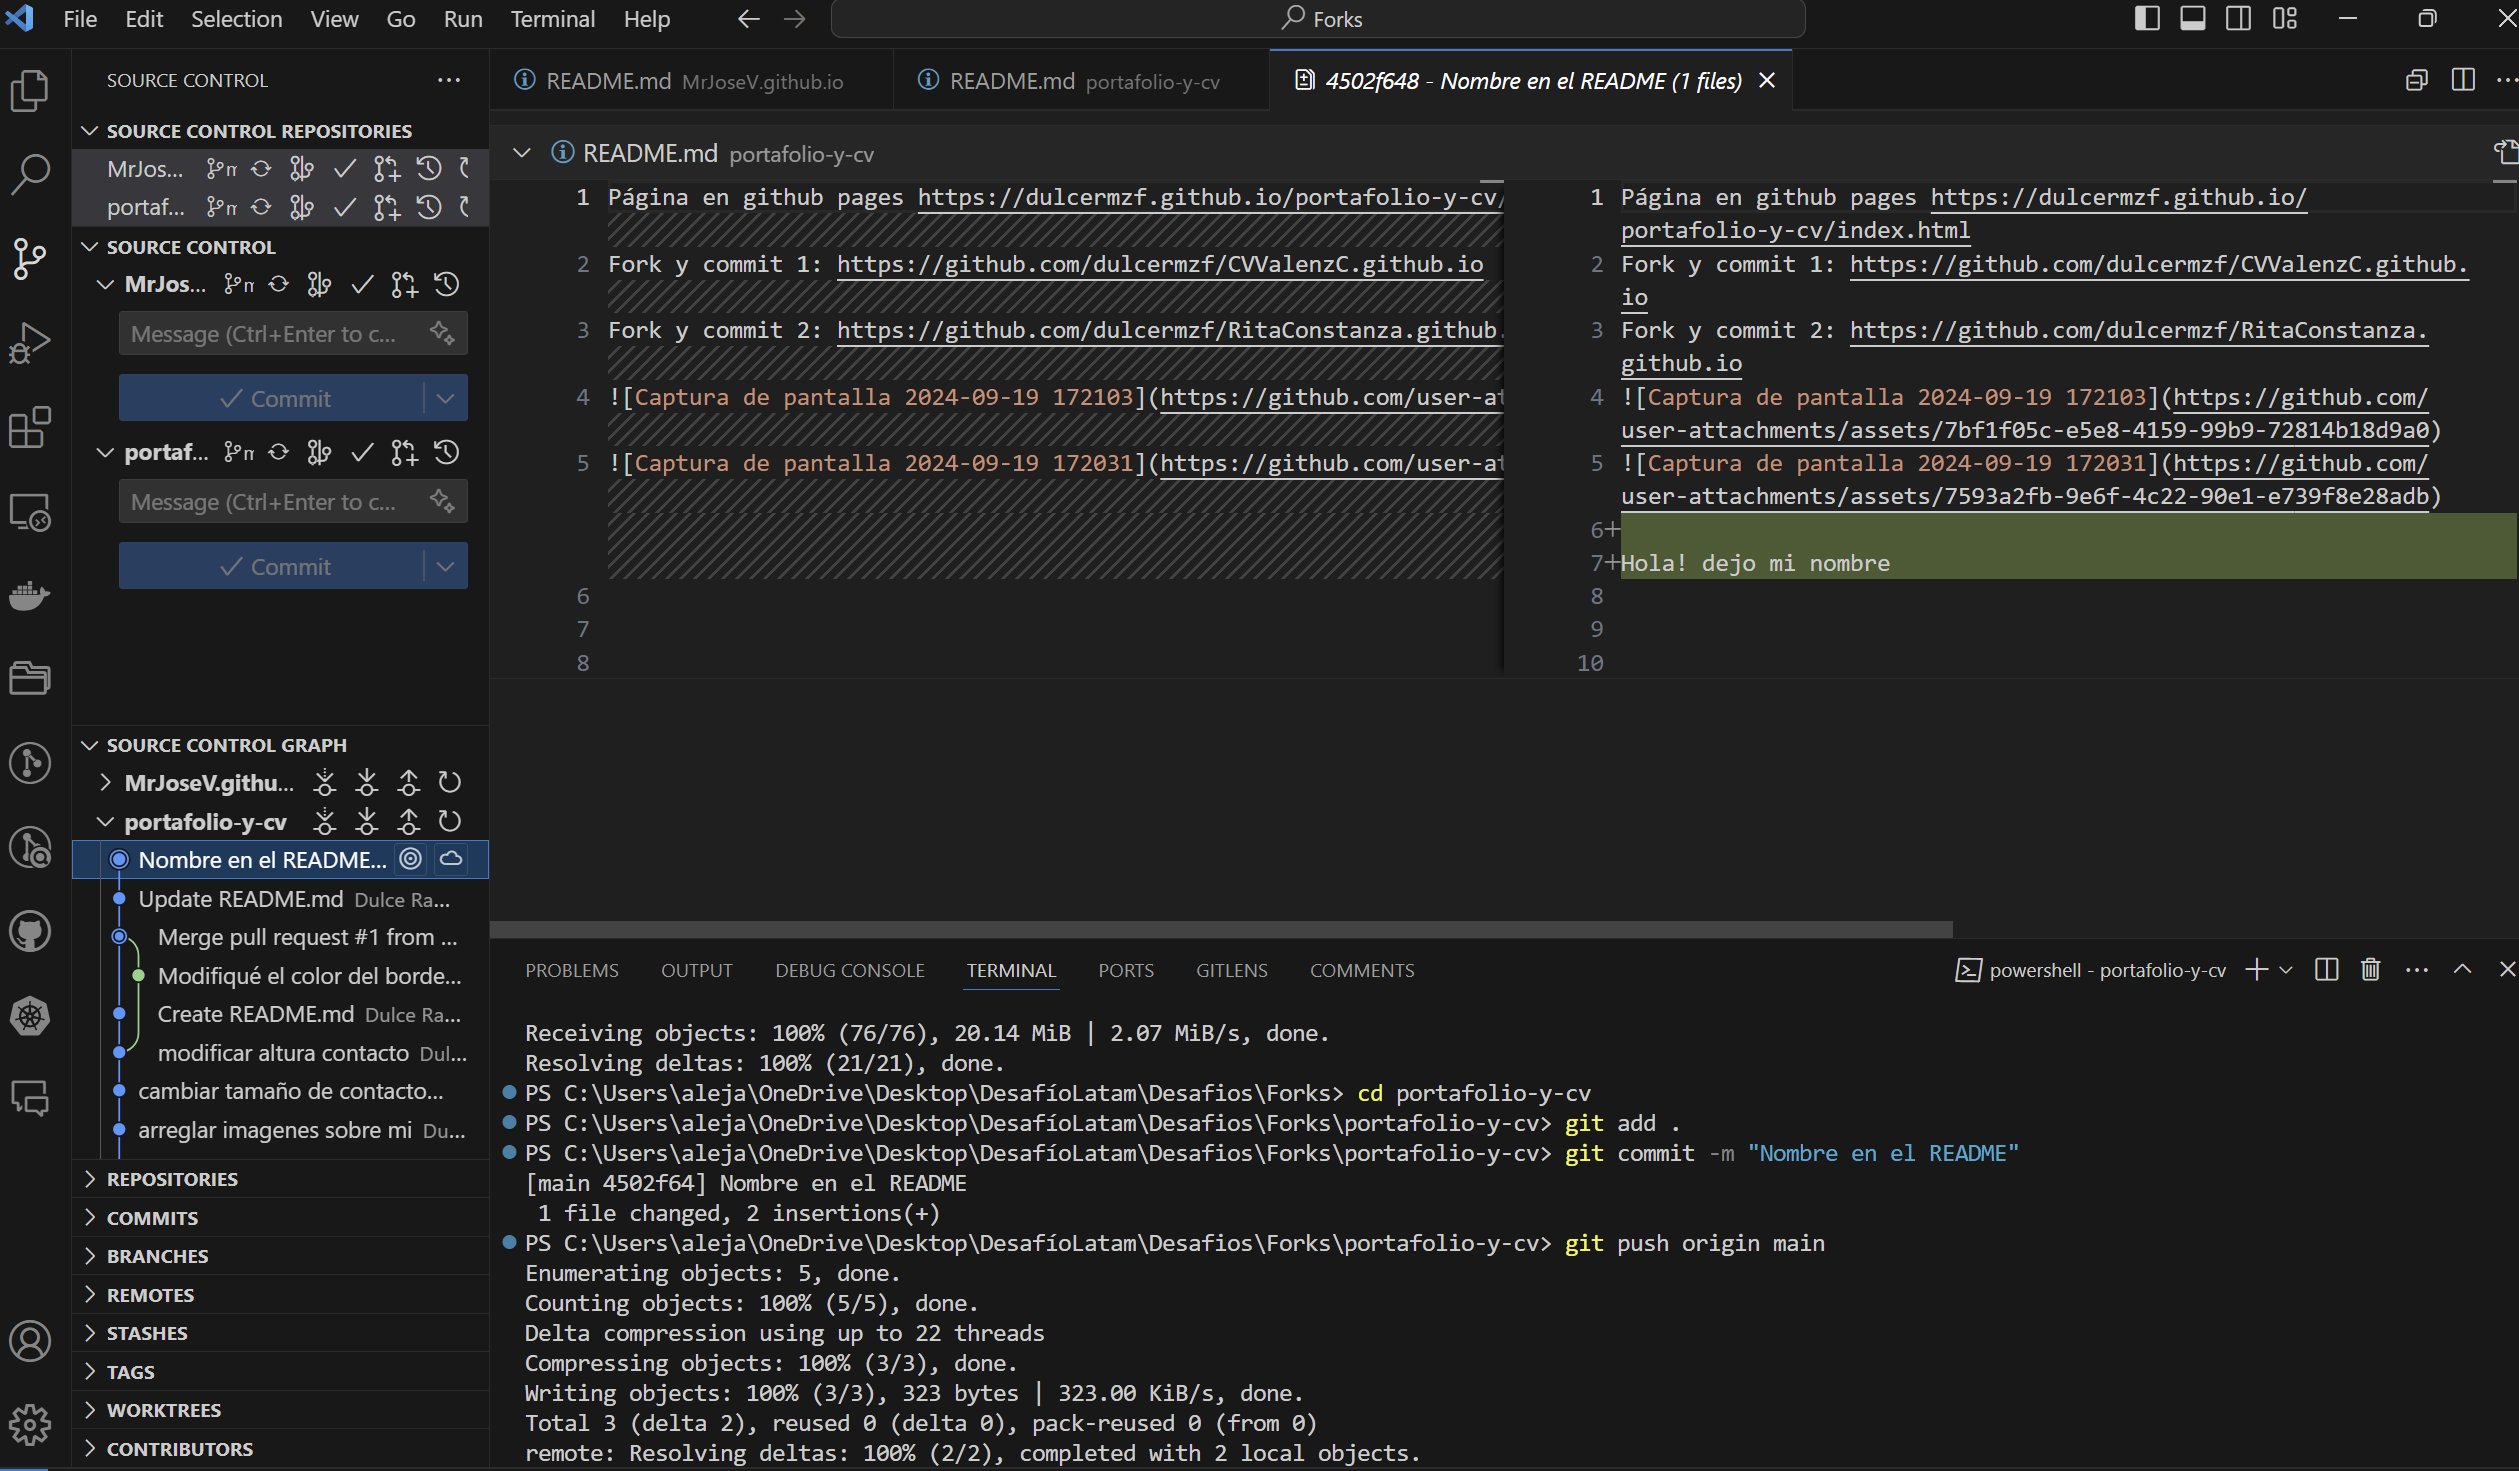The height and width of the screenshot is (1471, 2519).
Task: Click the pull icon in the portafolio-y-cv graph row
Action: coord(367,821)
